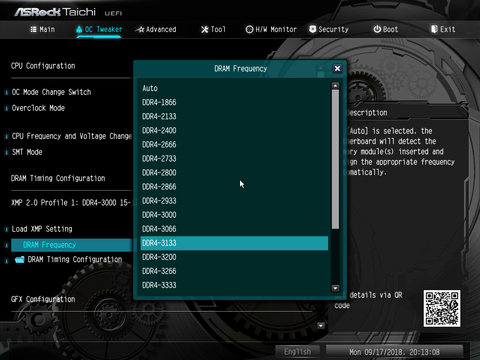The height and width of the screenshot is (360, 480).
Task: Switch to the Boot tab
Action: click(386, 29)
